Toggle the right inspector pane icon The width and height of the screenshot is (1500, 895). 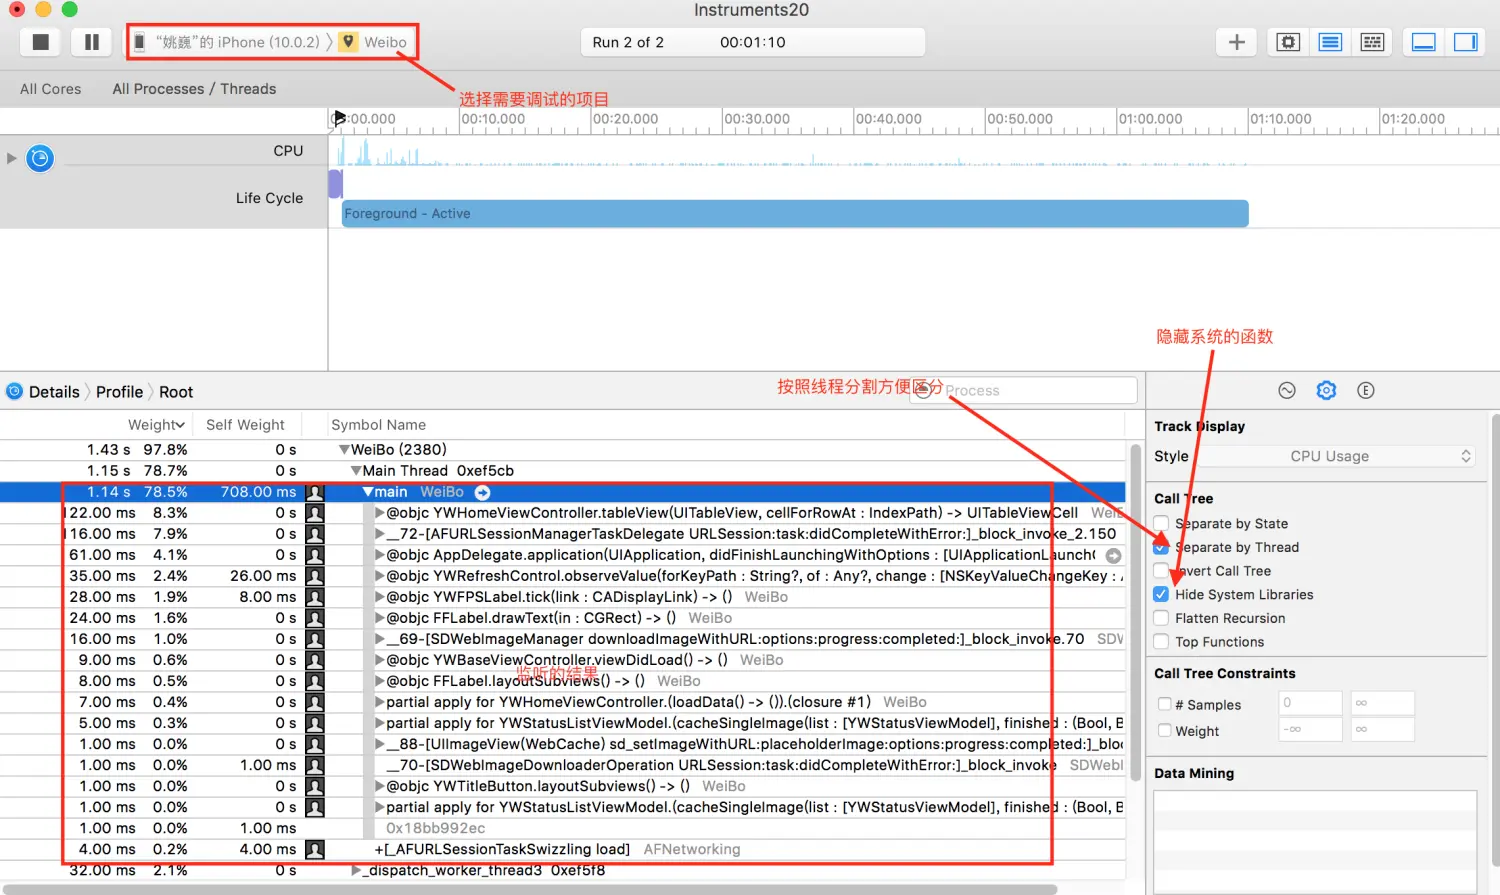pos(1465,42)
